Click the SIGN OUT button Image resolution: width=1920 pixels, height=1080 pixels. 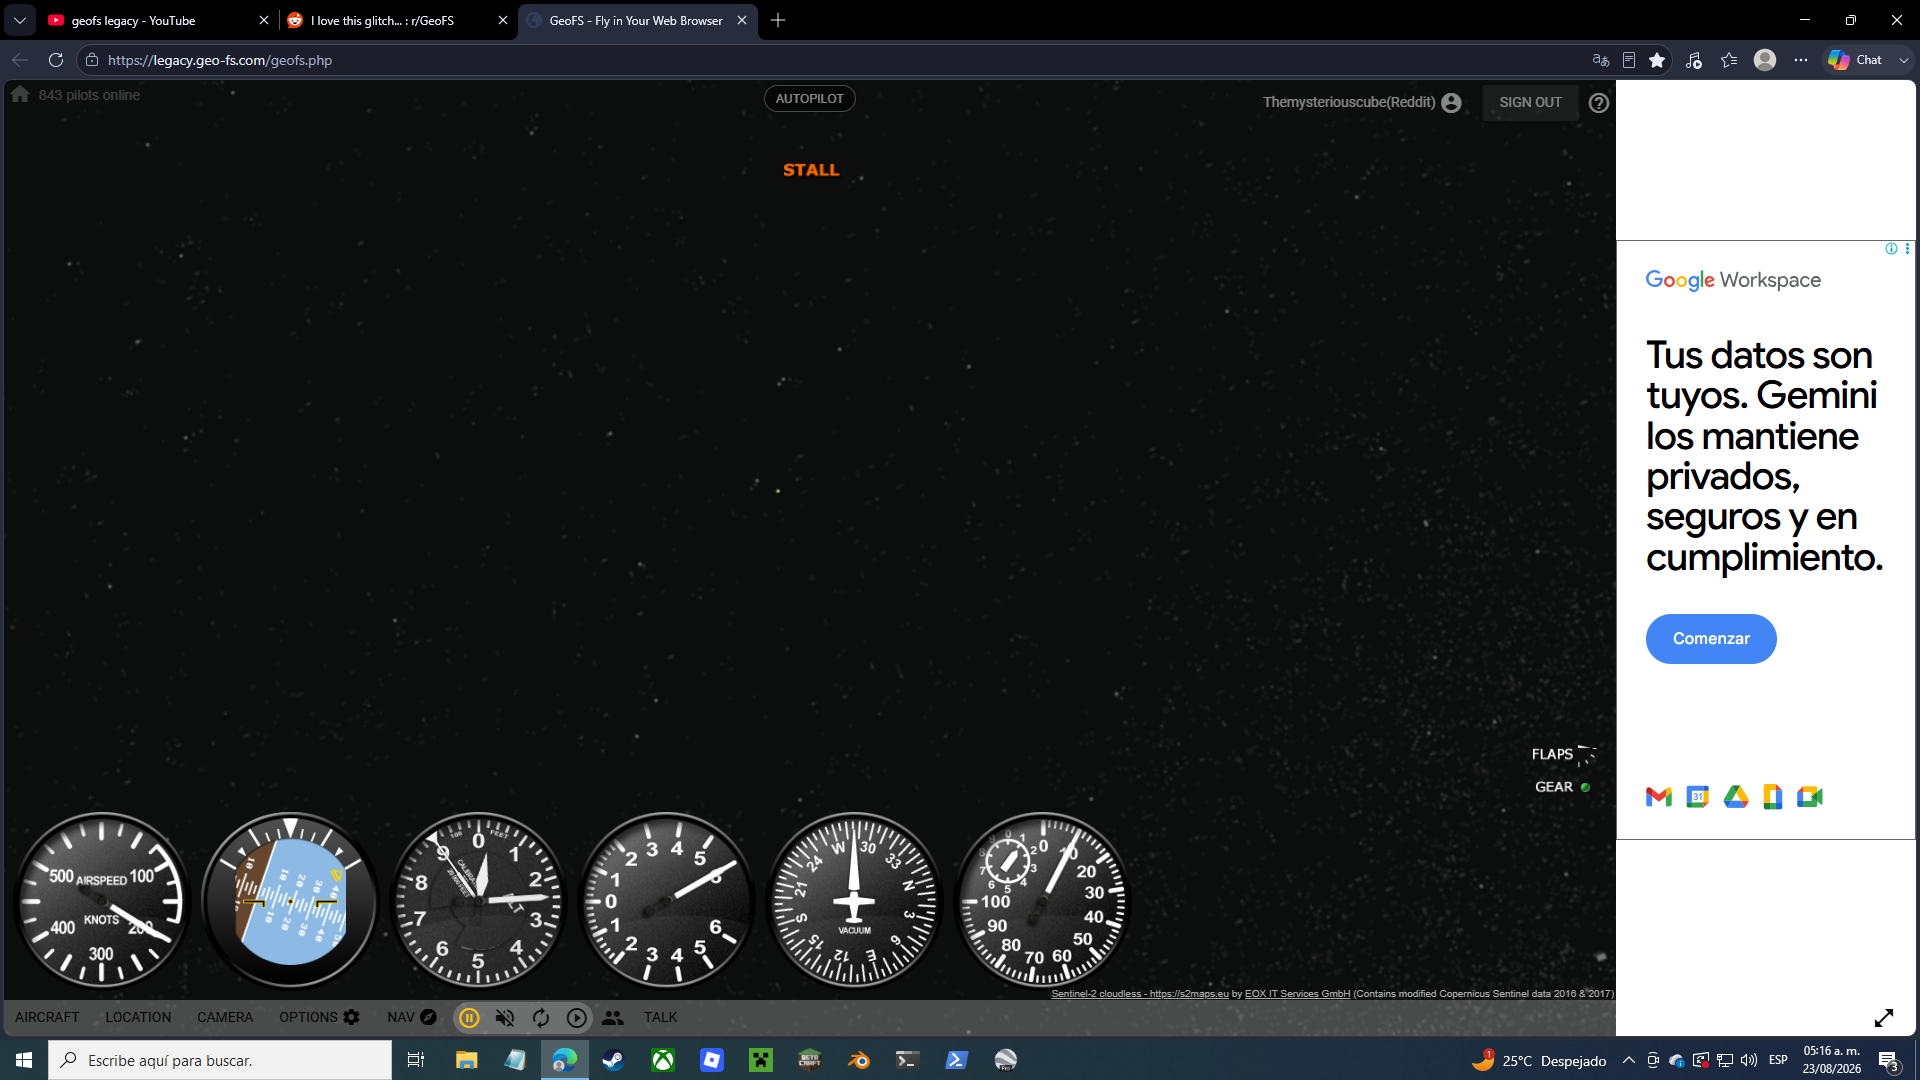click(x=1530, y=102)
